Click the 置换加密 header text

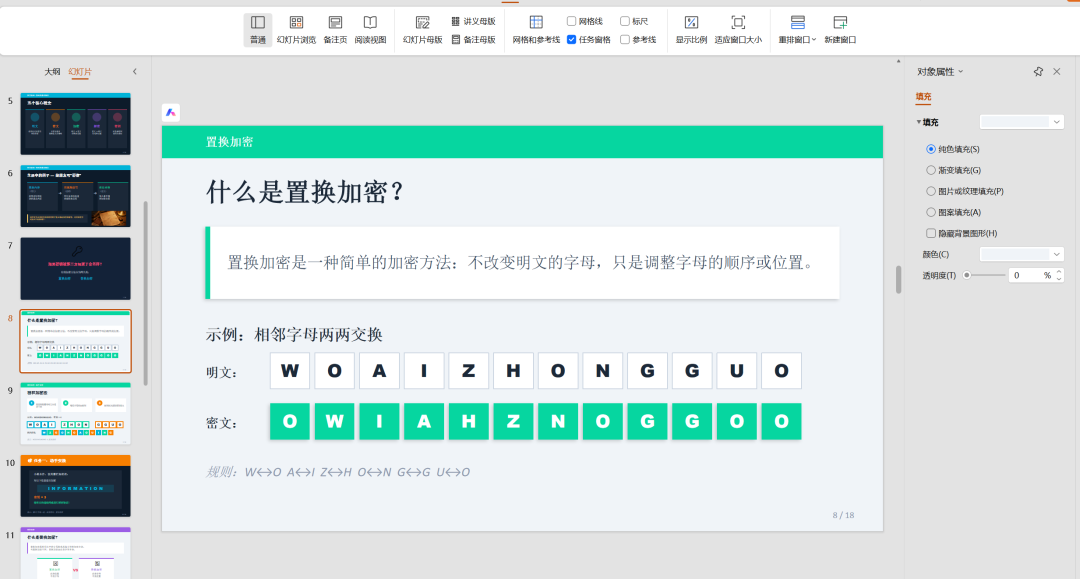point(229,142)
